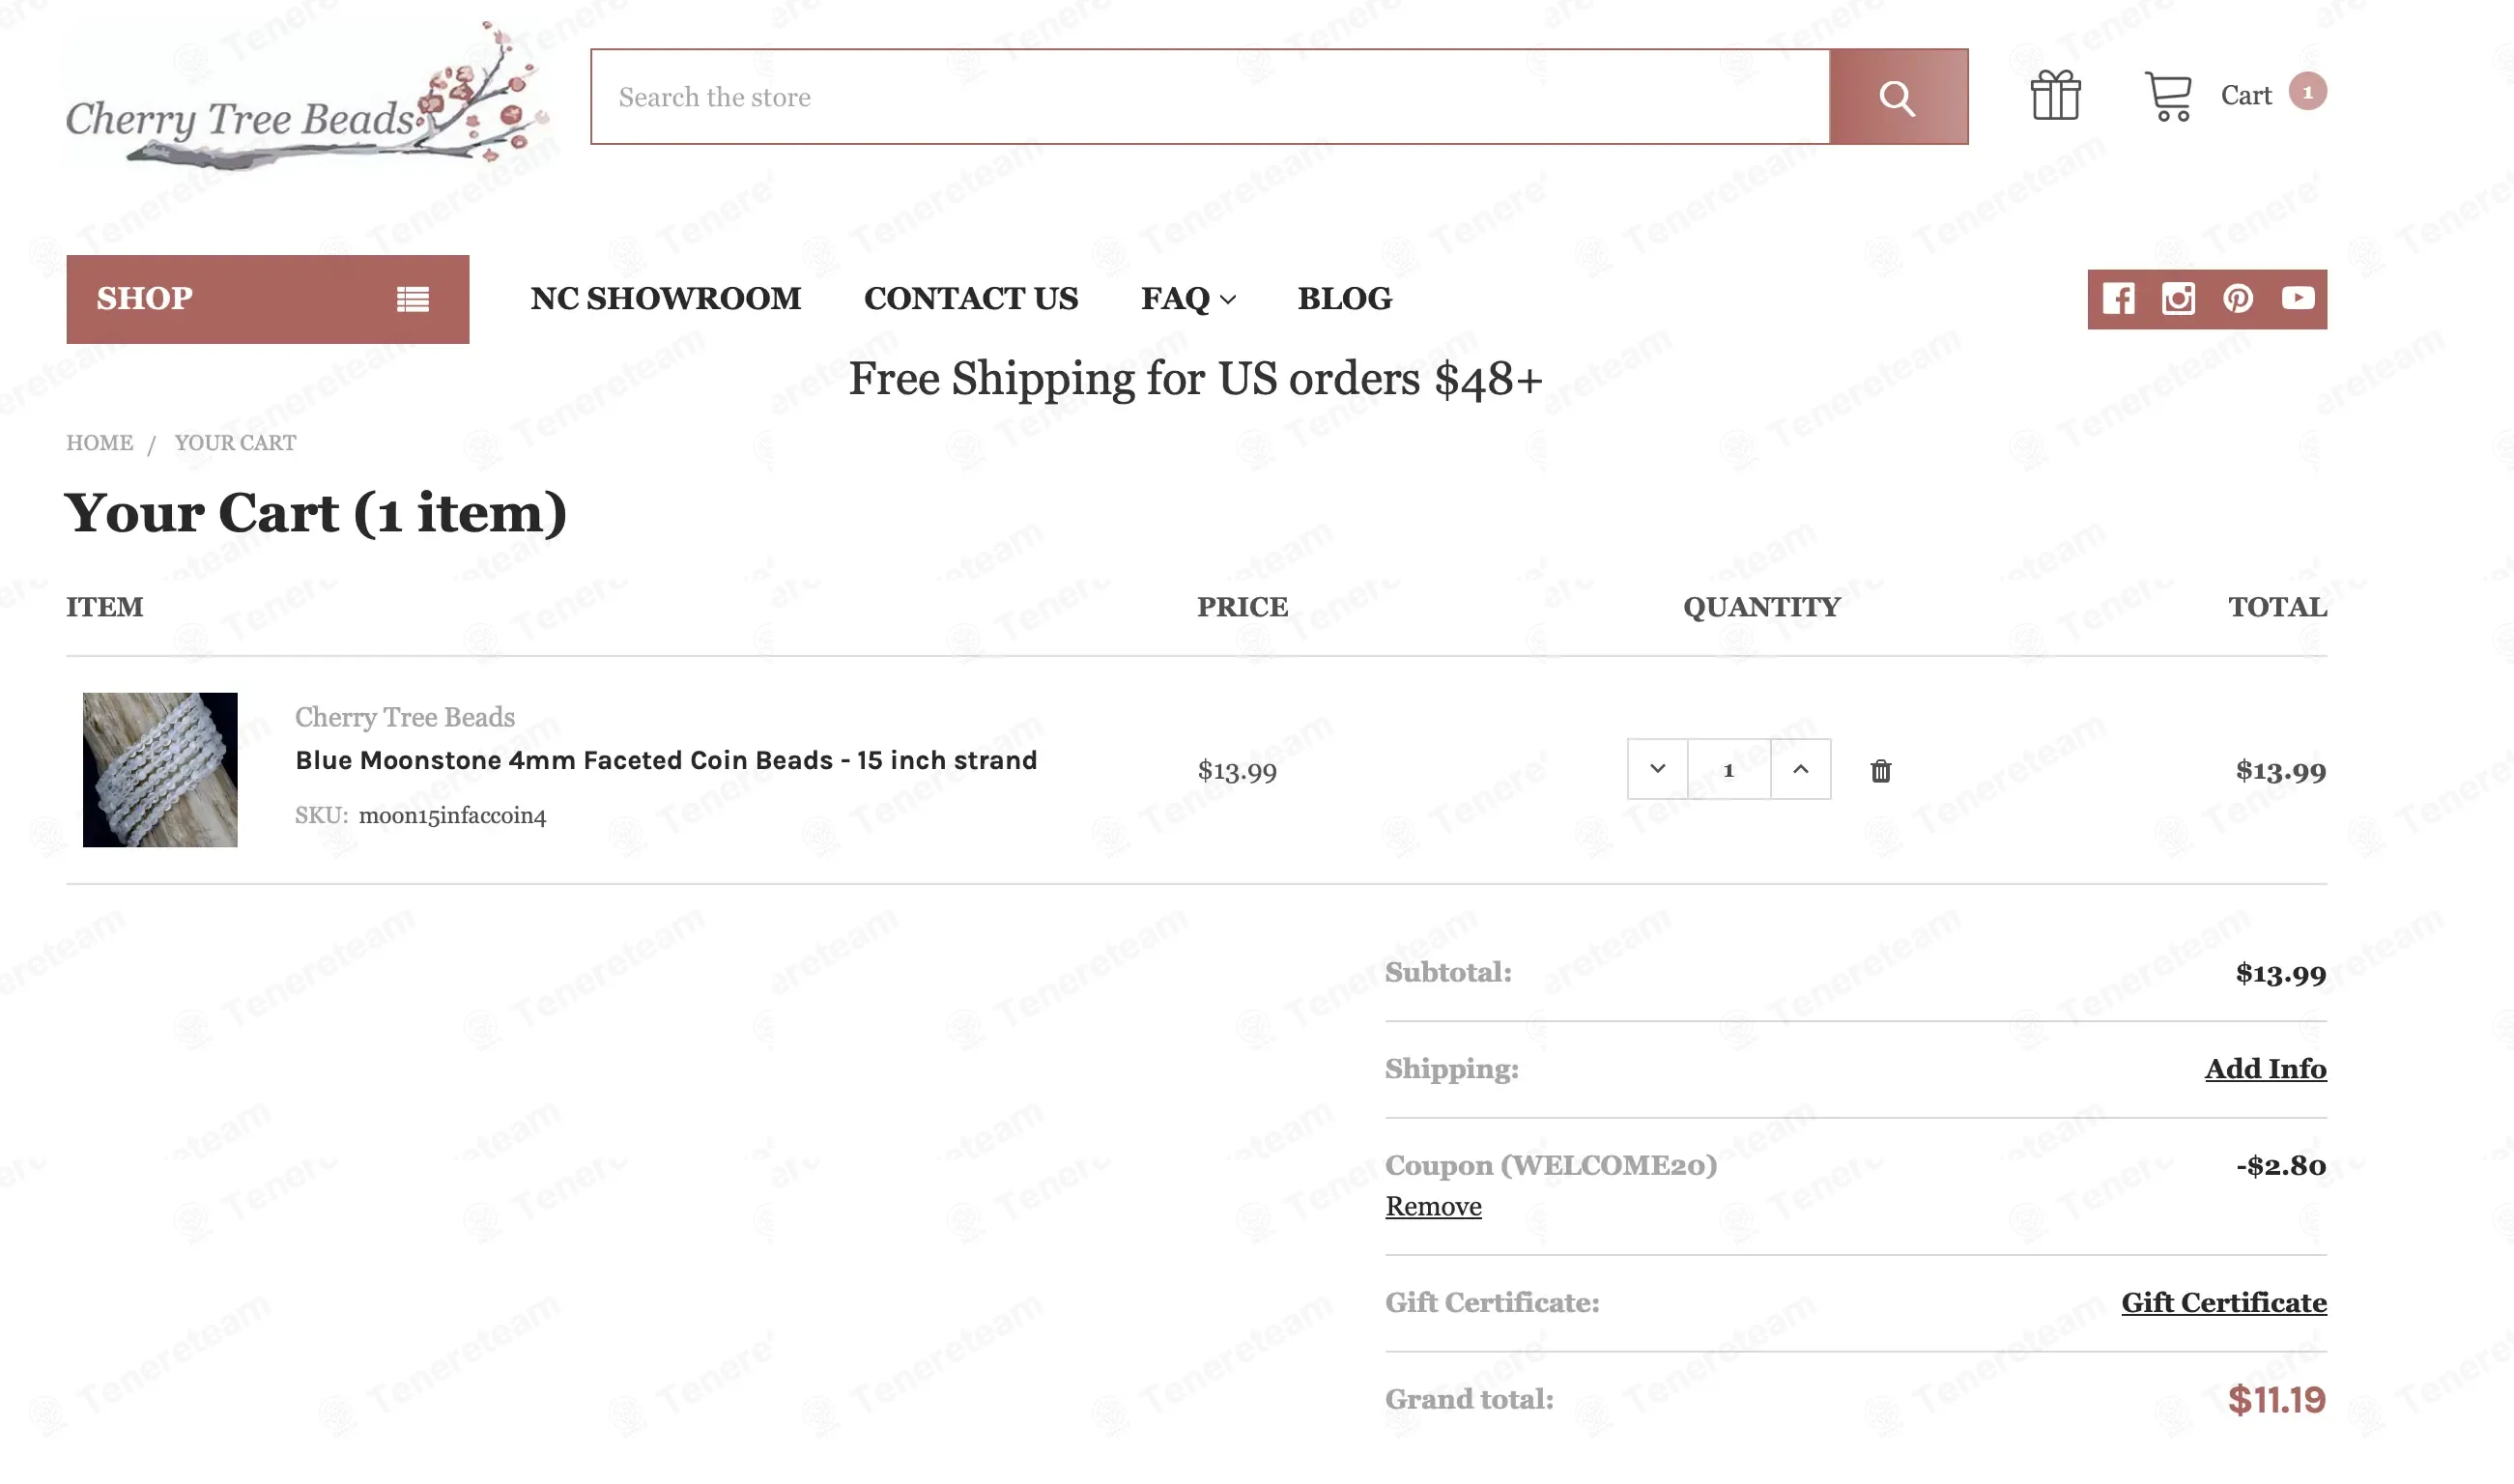Click Add Info for shipping

click(2265, 1069)
